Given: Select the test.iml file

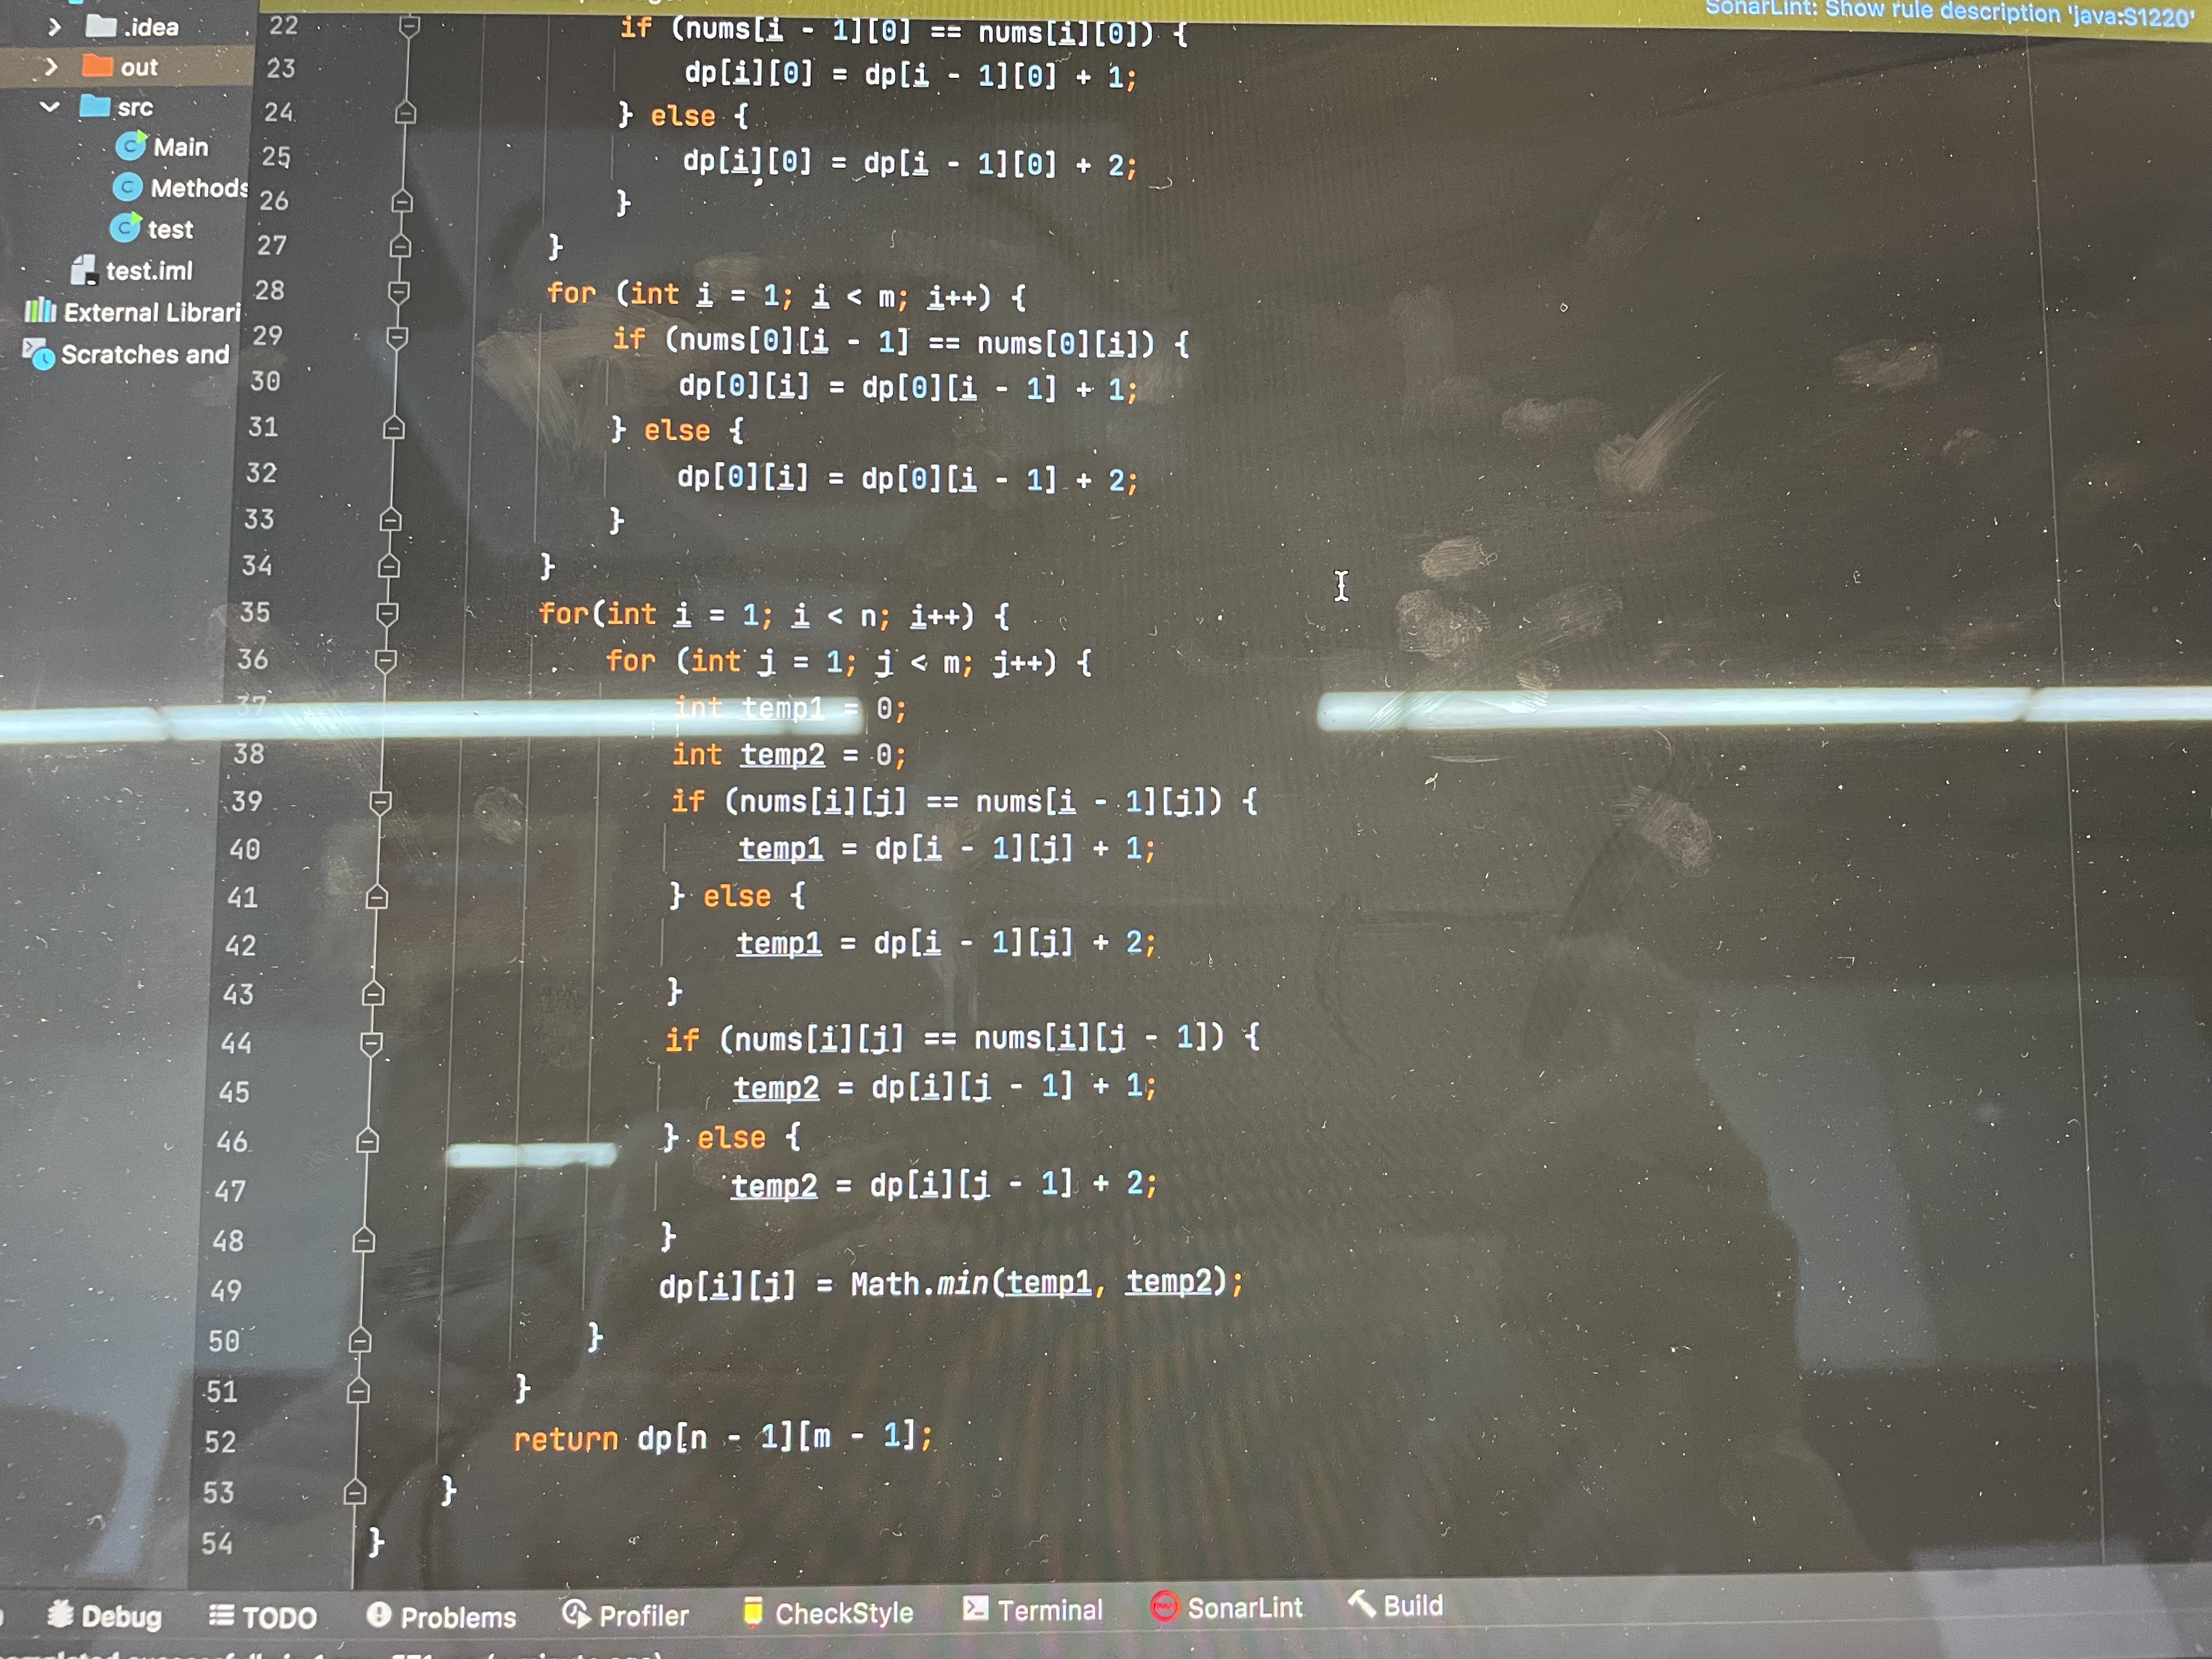Looking at the screenshot, I should click(x=148, y=271).
